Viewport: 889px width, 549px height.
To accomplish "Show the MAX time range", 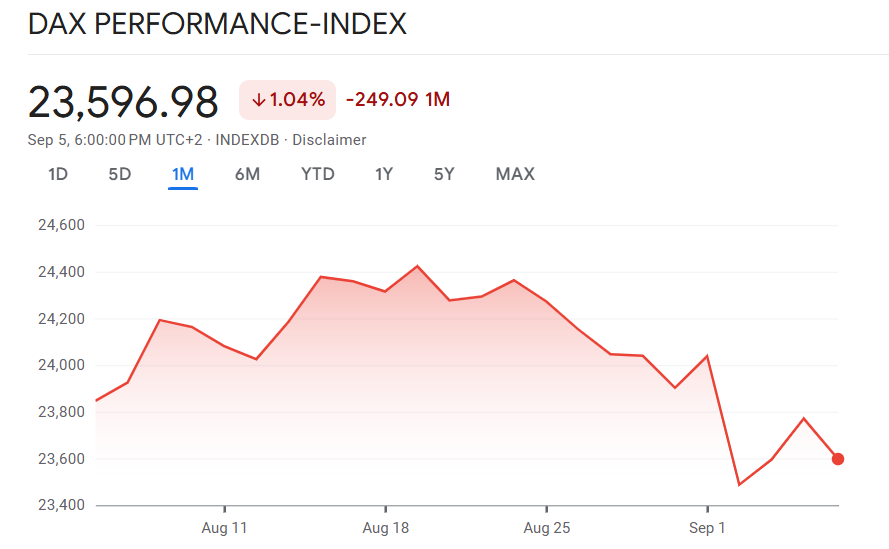I will click(515, 174).
